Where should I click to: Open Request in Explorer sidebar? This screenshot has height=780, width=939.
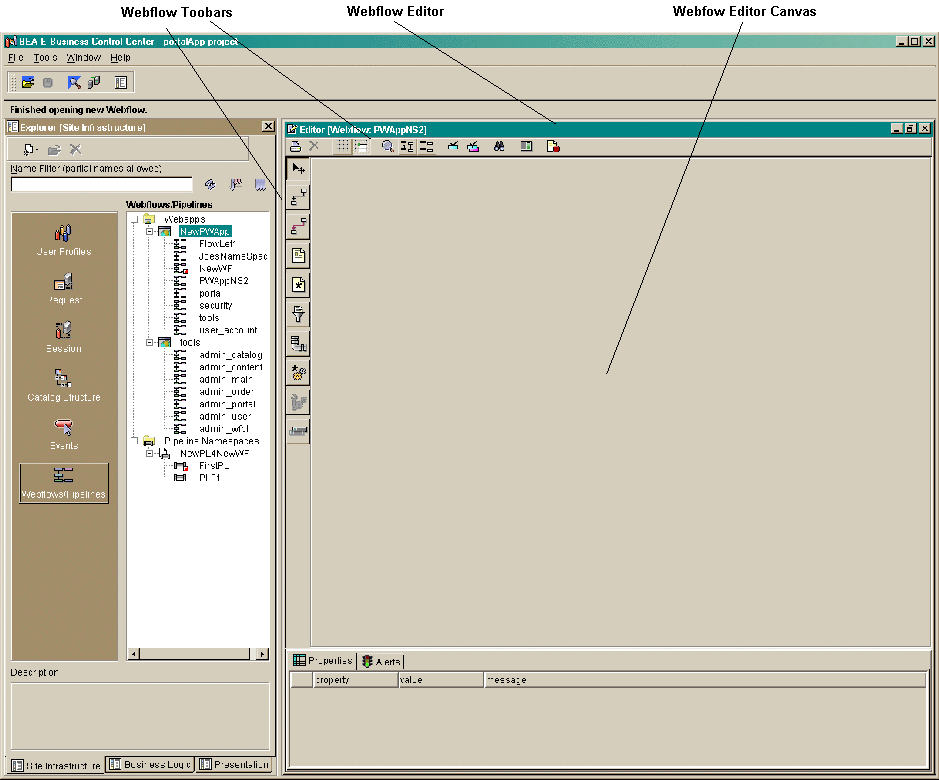click(x=63, y=289)
